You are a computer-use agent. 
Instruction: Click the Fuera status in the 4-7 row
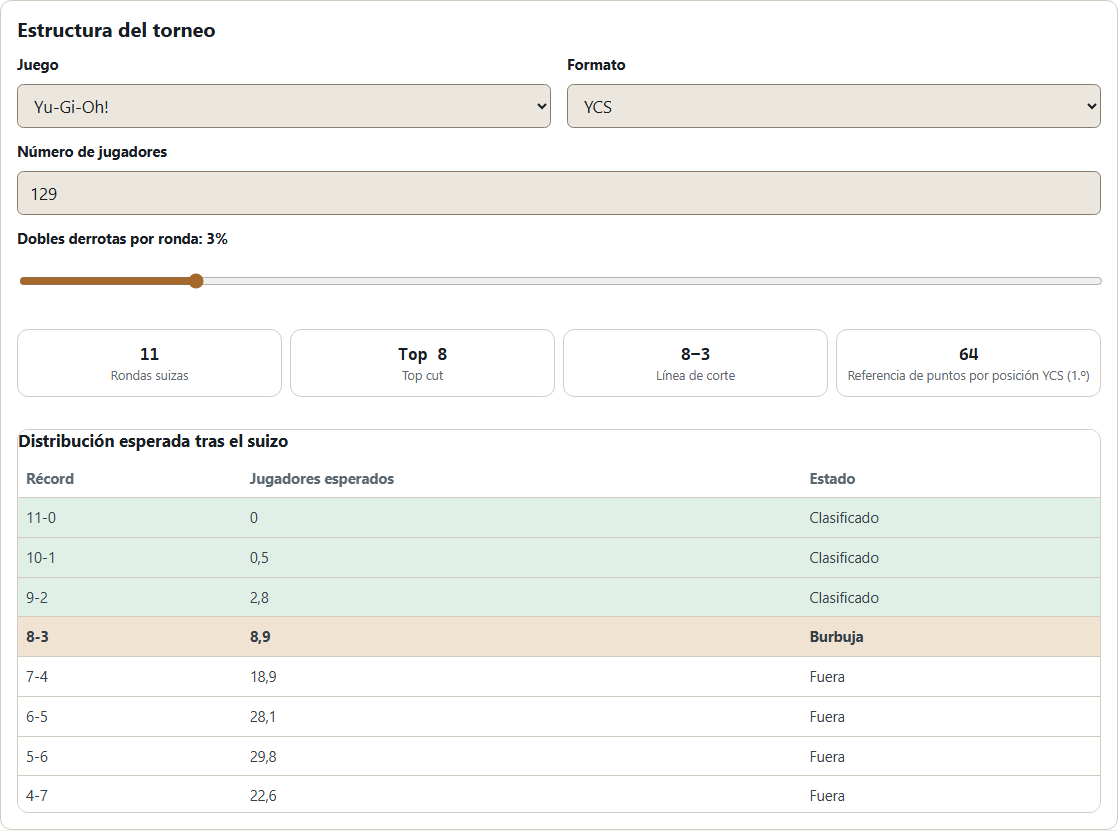tap(827, 796)
